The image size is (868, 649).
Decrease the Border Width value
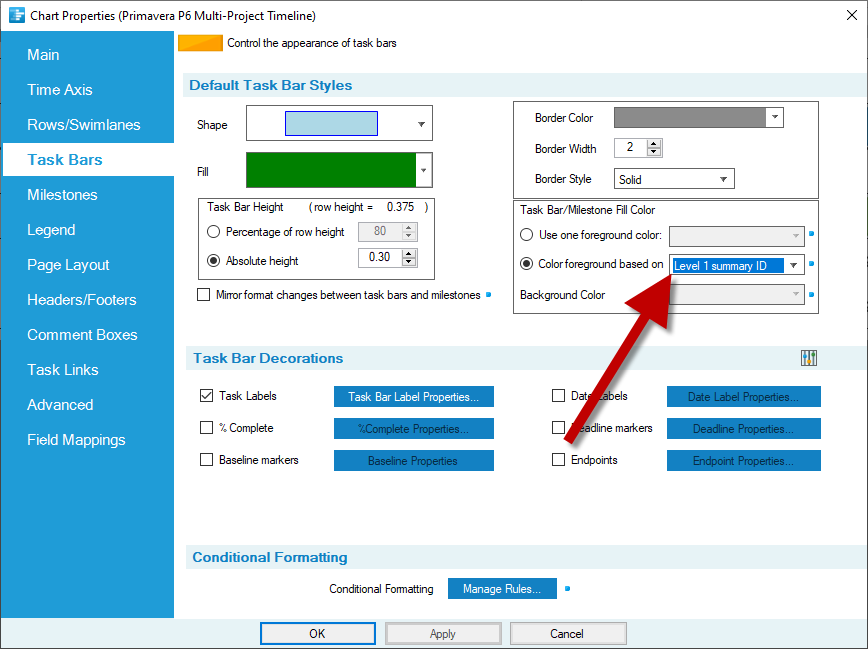point(654,152)
